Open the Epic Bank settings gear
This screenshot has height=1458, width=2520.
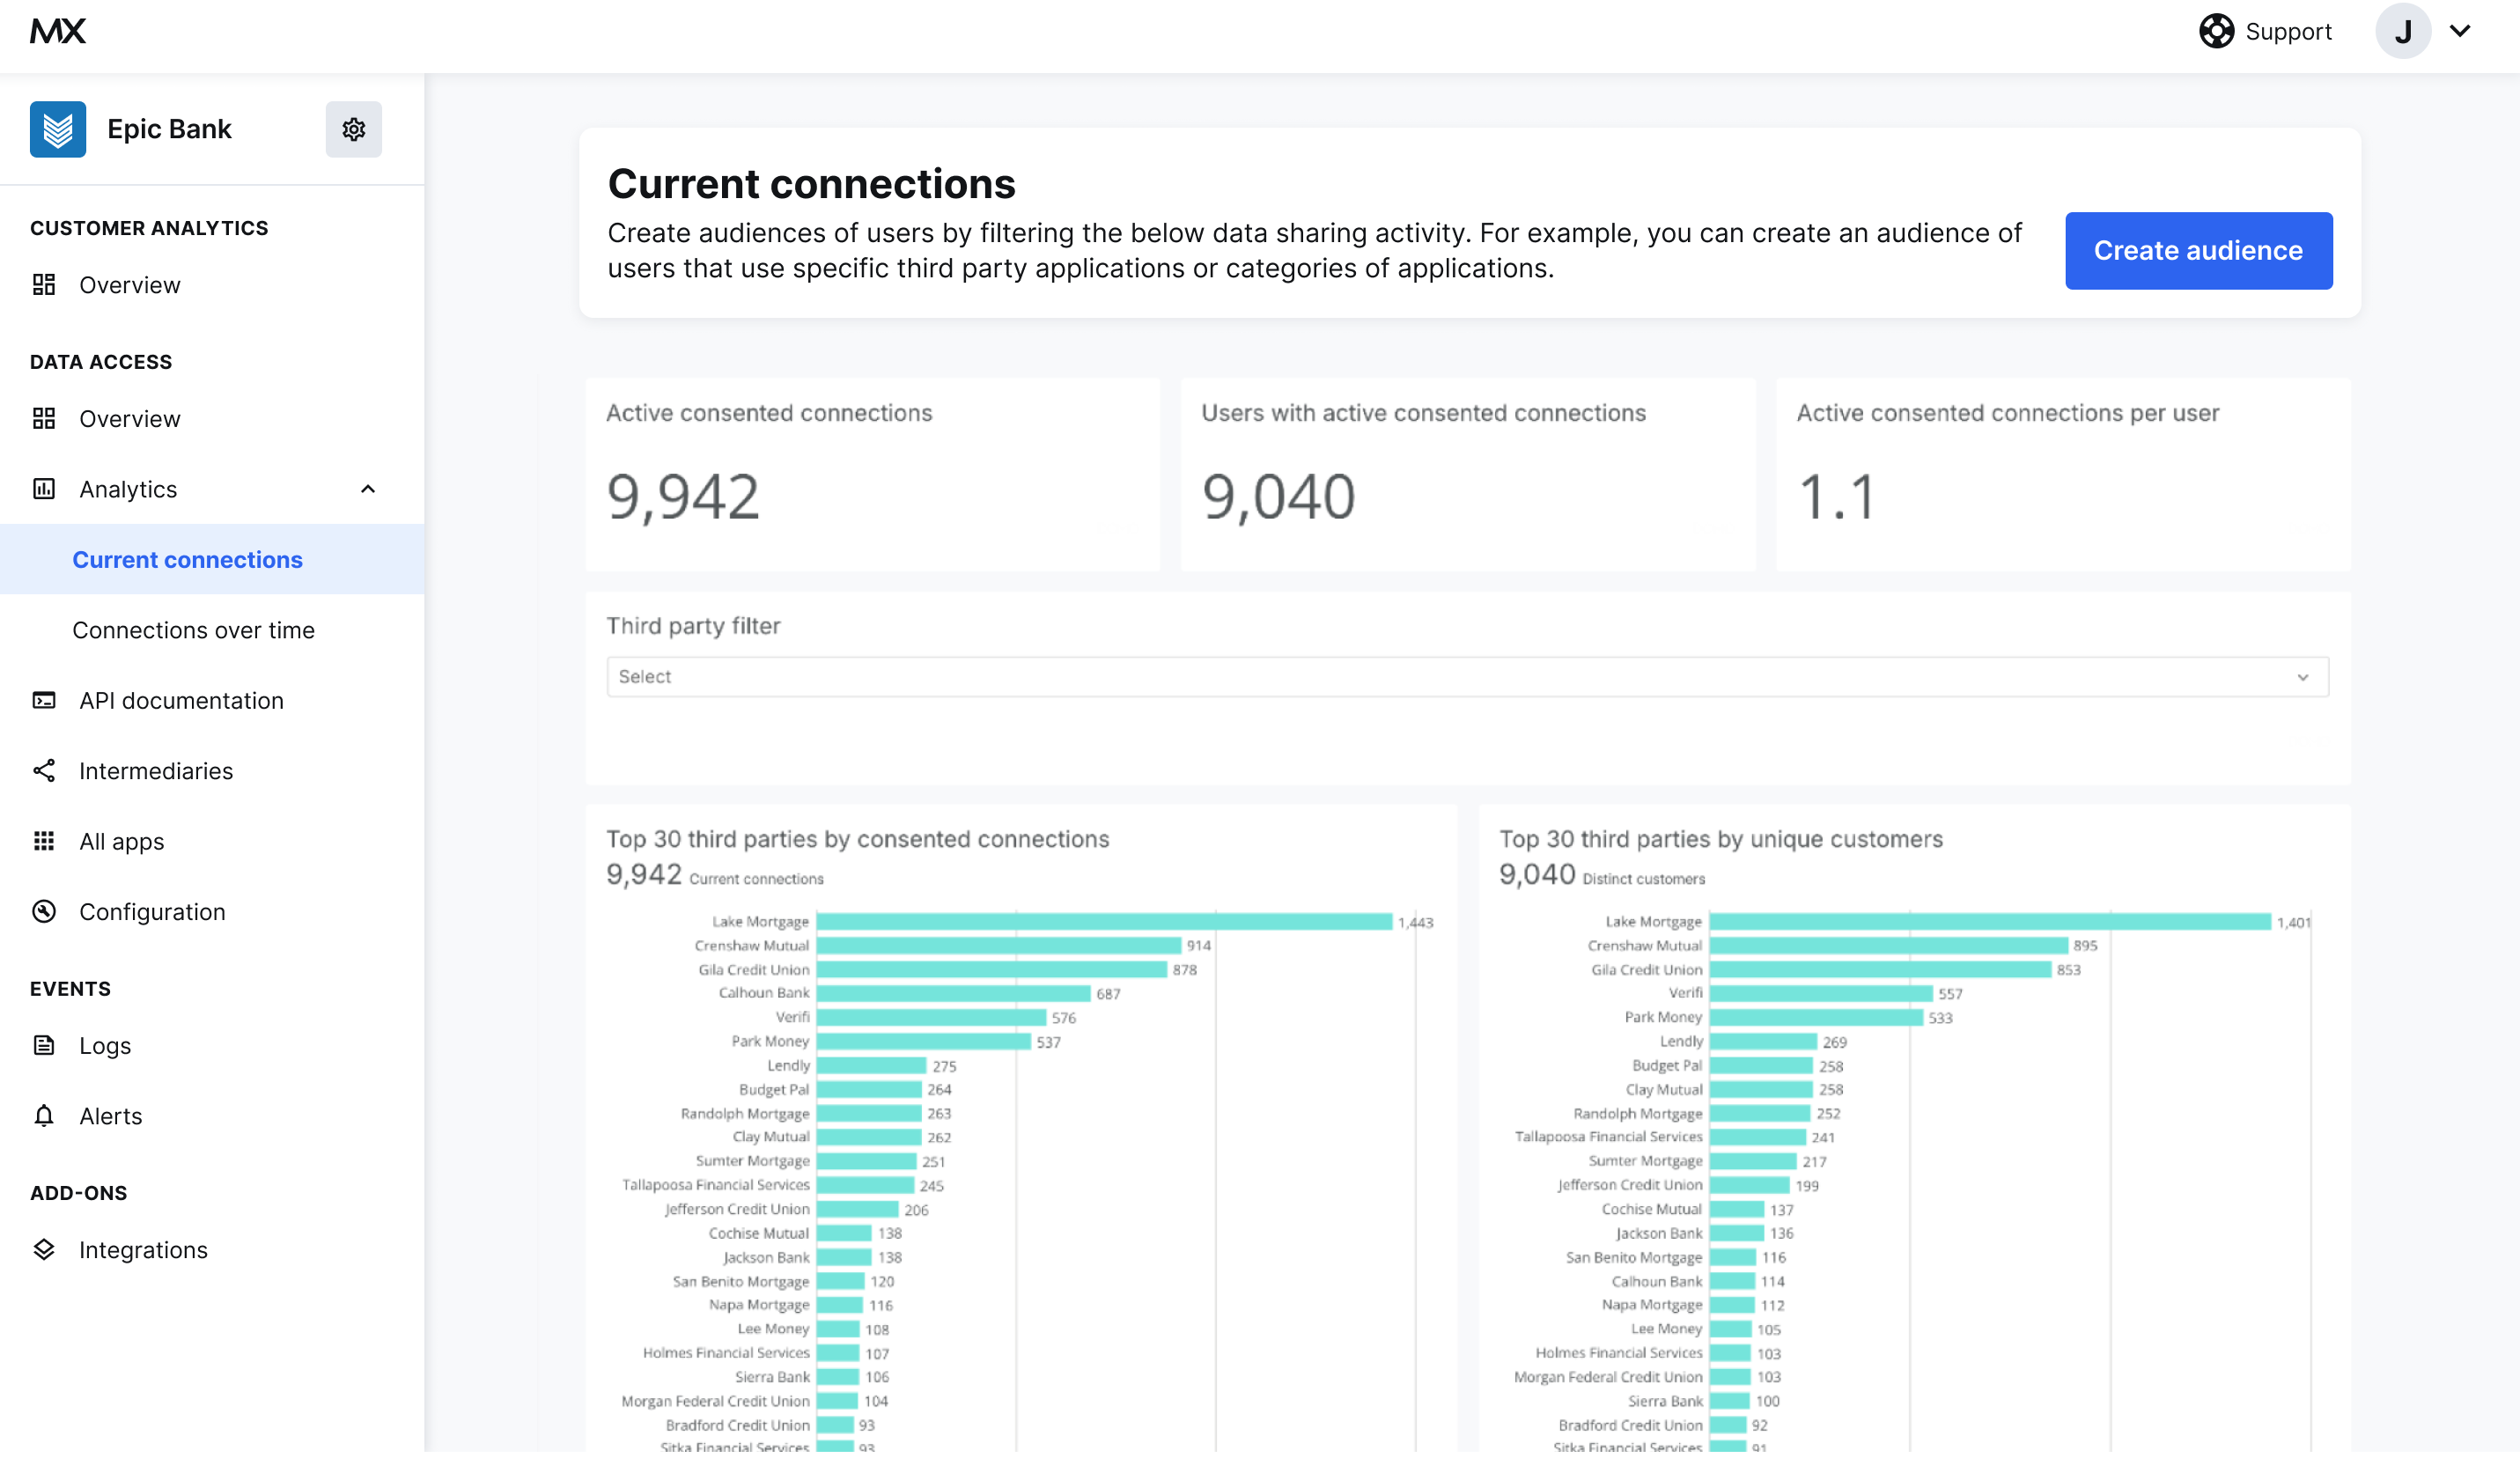click(x=354, y=129)
